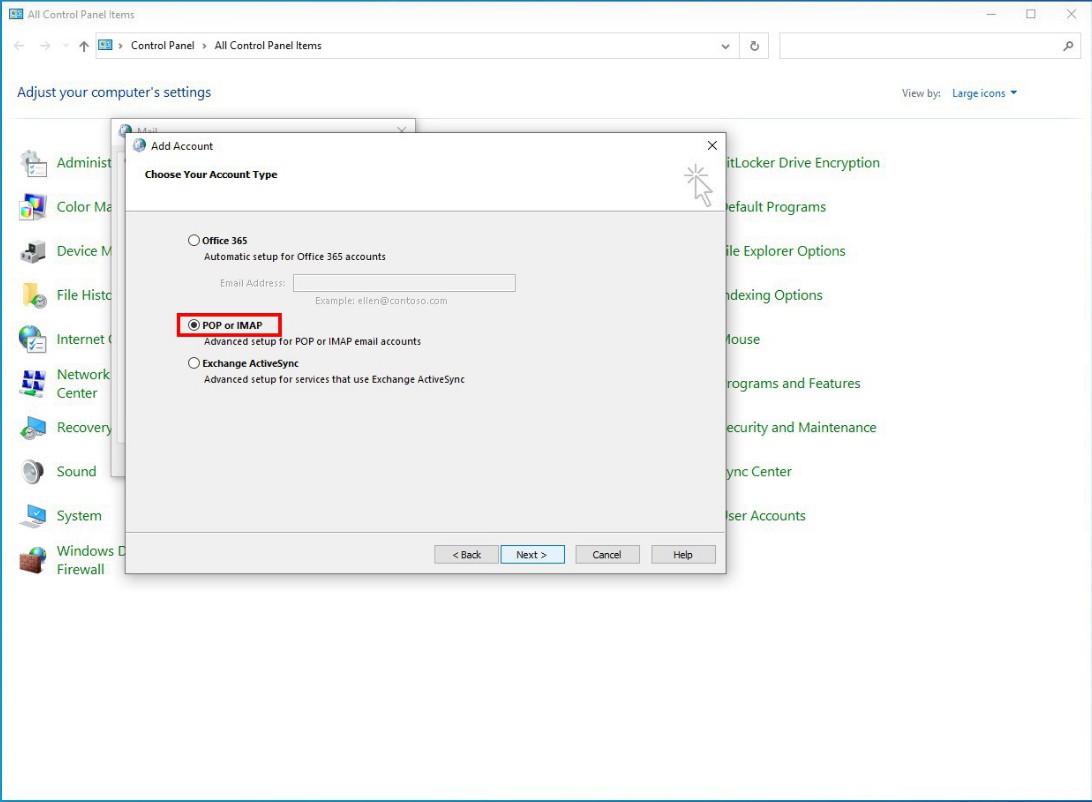The width and height of the screenshot is (1092, 802).
Task: Open the File History icon
Action: [33, 295]
